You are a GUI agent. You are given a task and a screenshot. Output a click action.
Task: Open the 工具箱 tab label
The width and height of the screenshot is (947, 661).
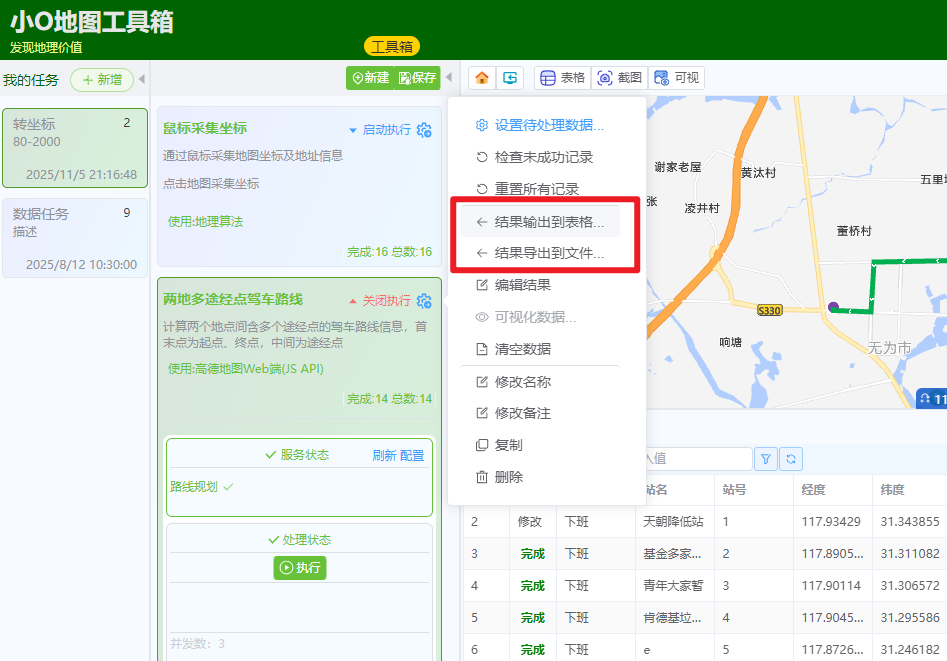tap(391, 47)
